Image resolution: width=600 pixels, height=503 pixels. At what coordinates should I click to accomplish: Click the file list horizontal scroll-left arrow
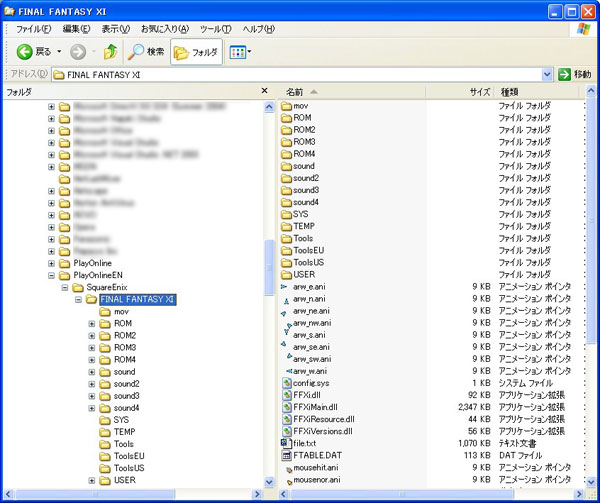click(284, 494)
